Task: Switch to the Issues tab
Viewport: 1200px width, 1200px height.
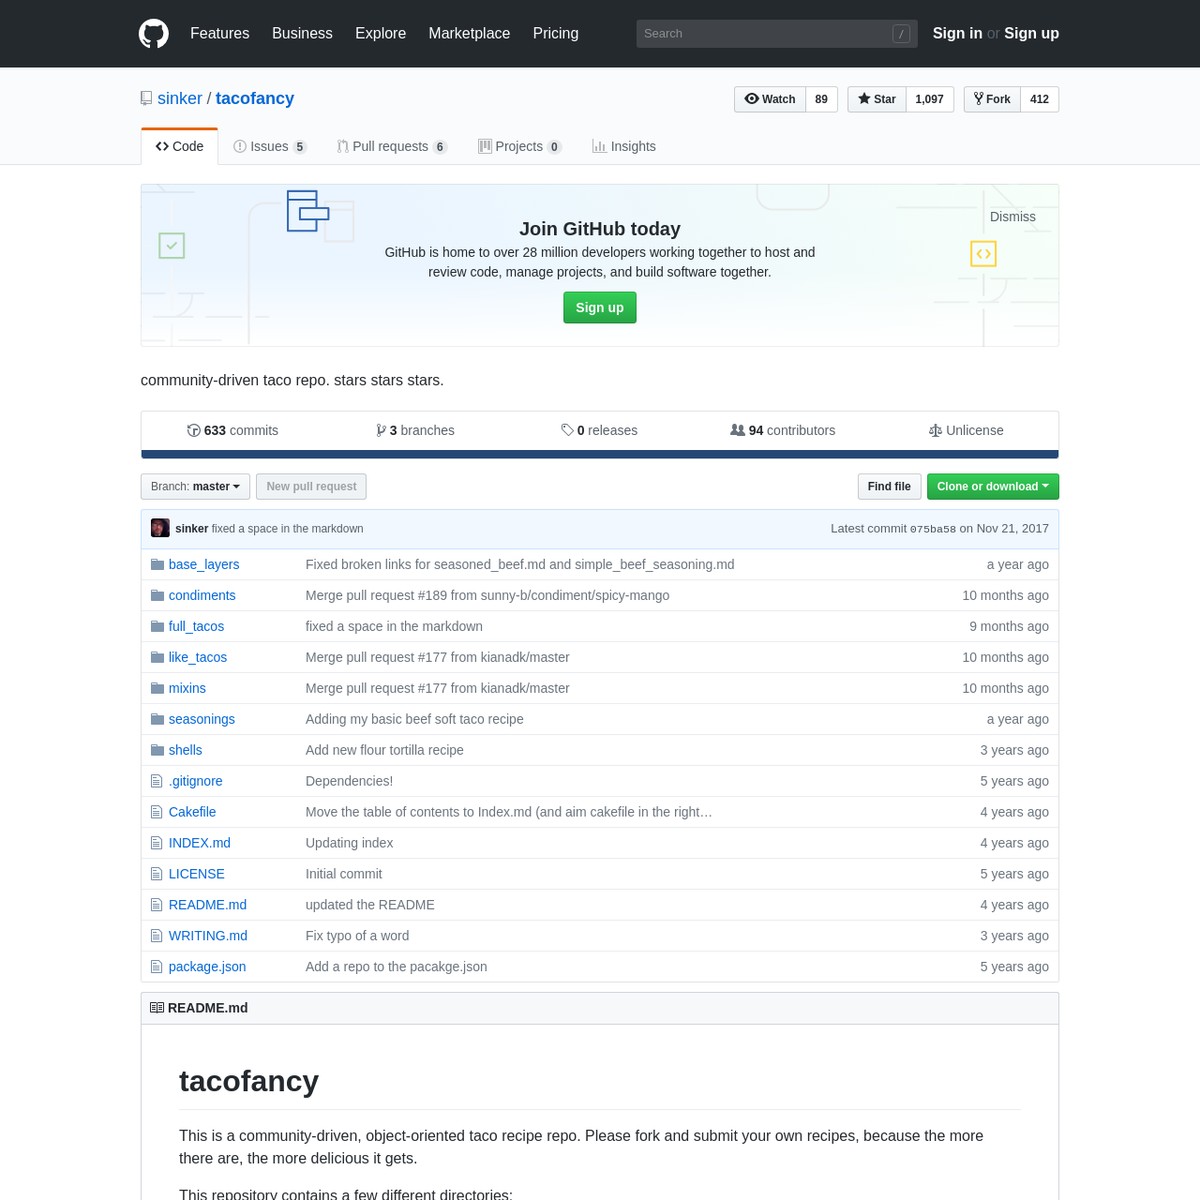Action: tap(270, 146)
